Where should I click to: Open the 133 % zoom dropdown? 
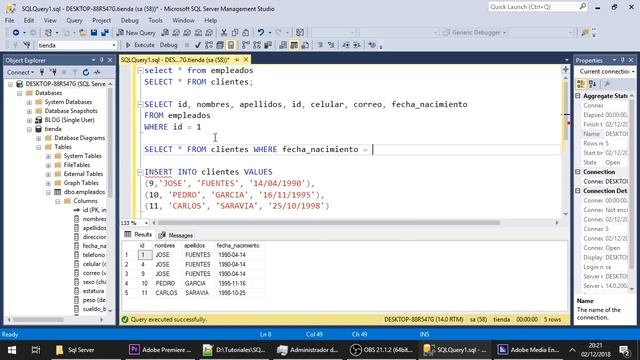pos(146,223)
